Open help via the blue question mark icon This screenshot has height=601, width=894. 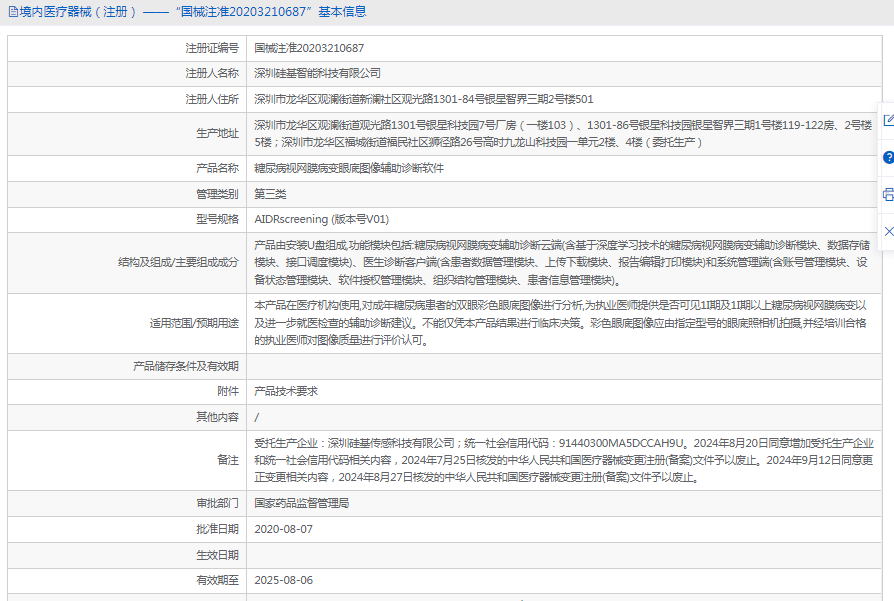point(888,158)
